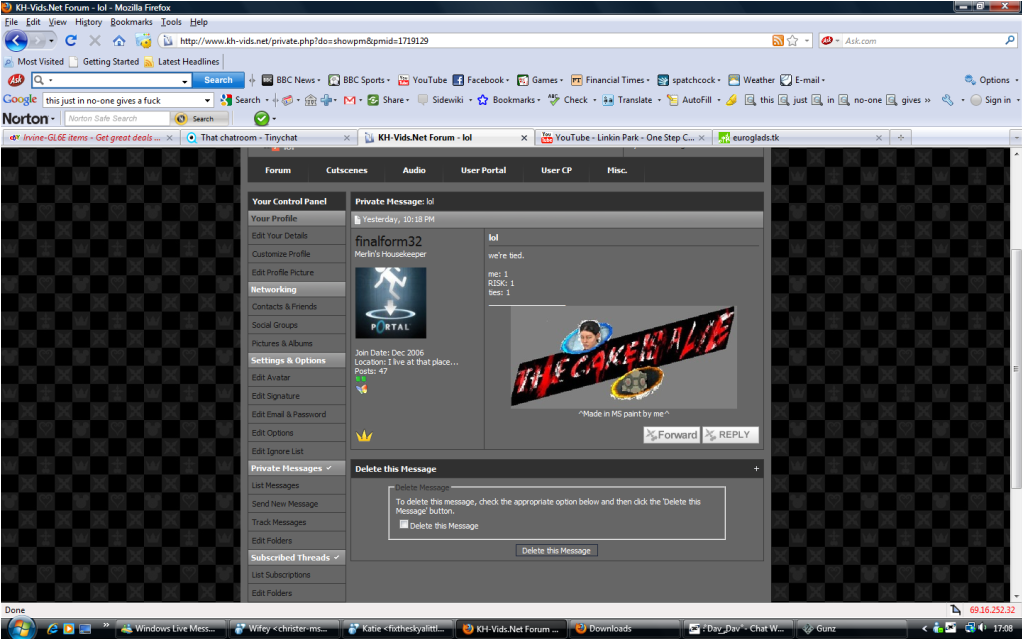Open the Bookmarks menu
Screen dimensions: 1023x640
point(131,22)
